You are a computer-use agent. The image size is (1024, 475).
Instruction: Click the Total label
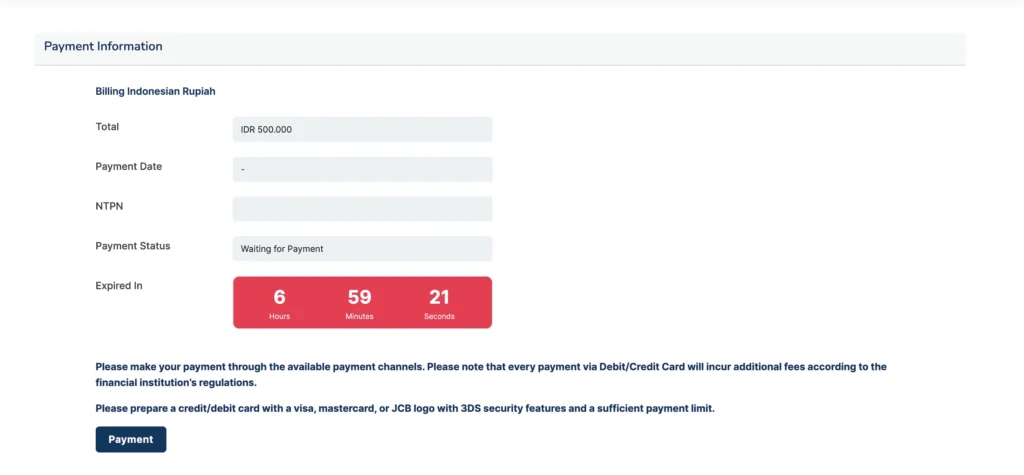point(107,127)
